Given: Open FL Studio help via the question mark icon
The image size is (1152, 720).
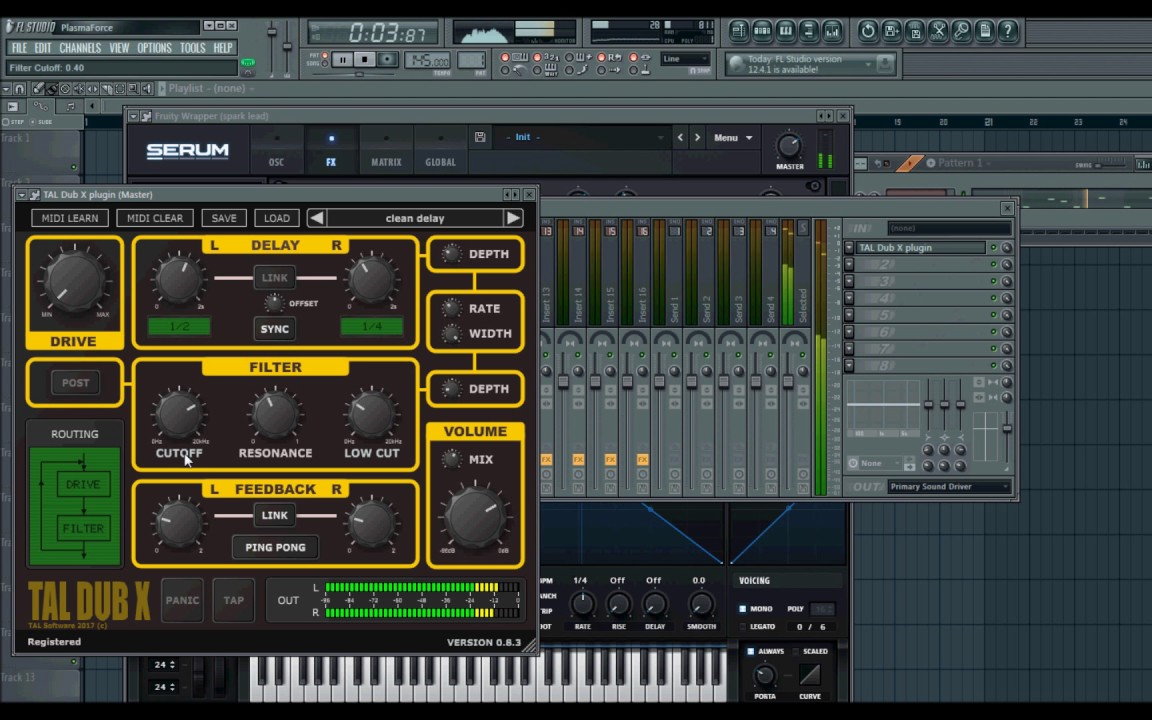Looking at the screenshot, I should click(1007, 31).
